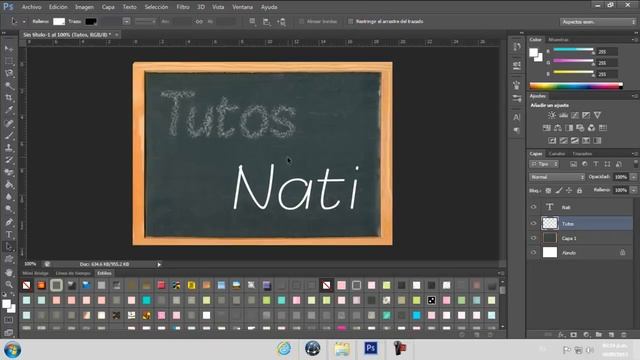
Task: Toggle layer filtering switch on
Action: (636, 164)
